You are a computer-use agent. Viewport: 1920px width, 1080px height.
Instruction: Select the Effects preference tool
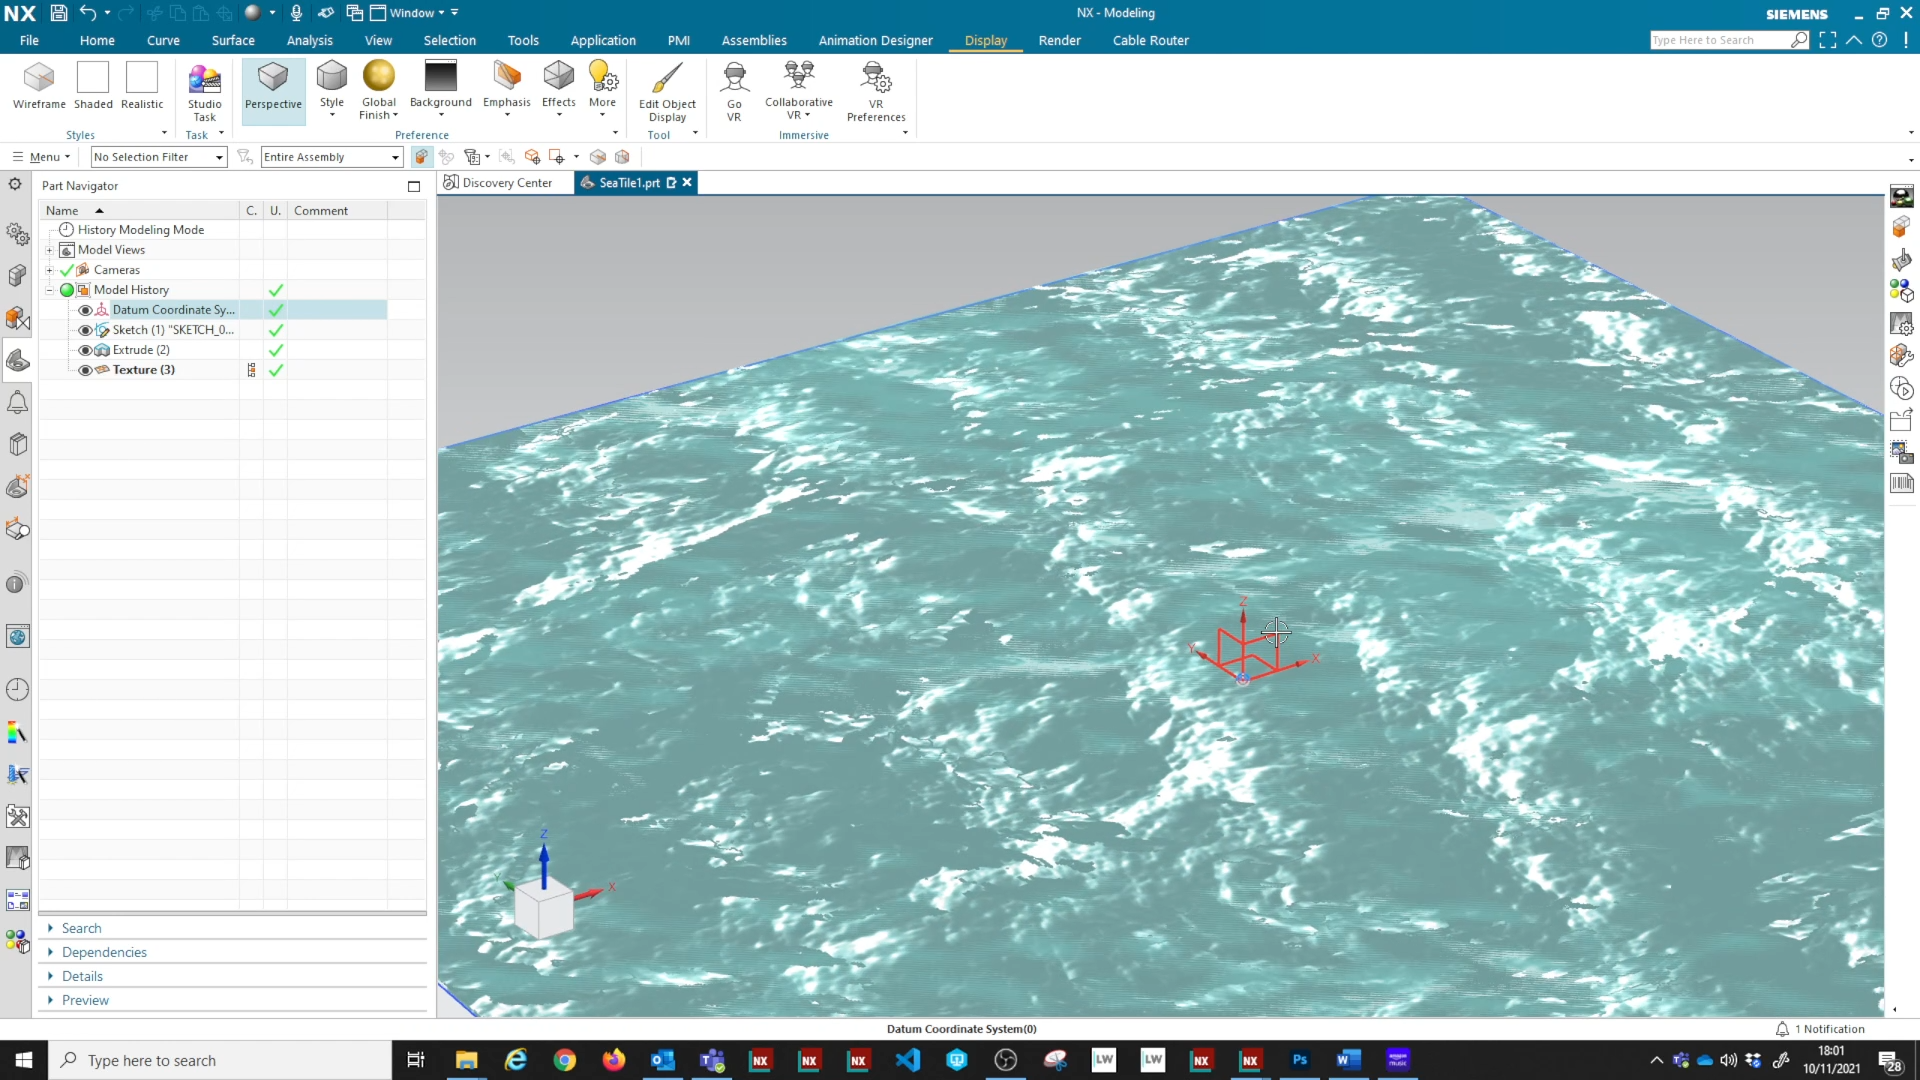click(x=558, y=85)
